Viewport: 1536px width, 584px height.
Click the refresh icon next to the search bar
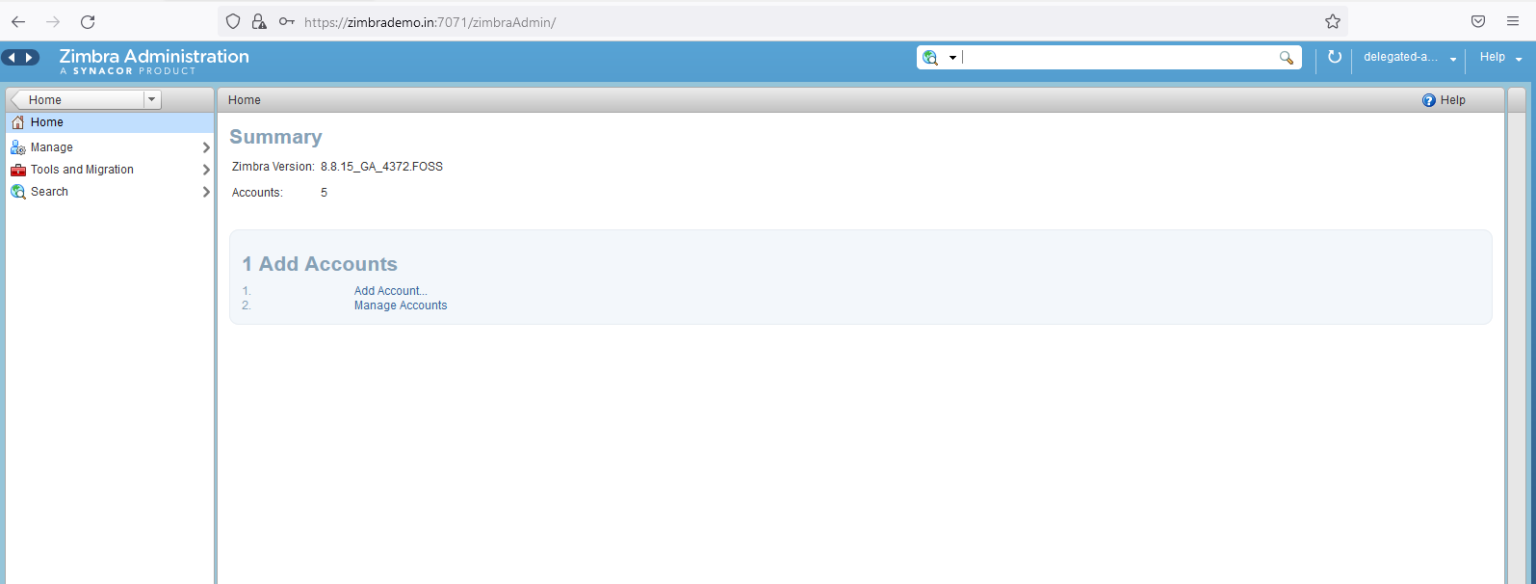pyautogui.click(x=1335, y=57)
